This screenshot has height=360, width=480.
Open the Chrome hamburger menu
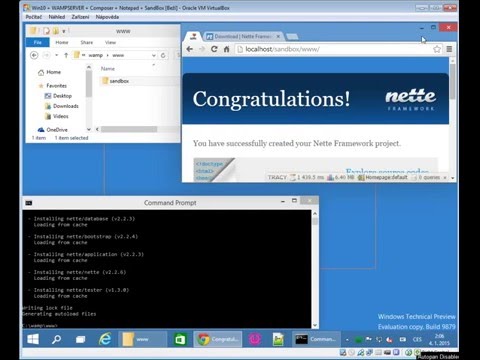pyautogui.click(x=449, y=49)
